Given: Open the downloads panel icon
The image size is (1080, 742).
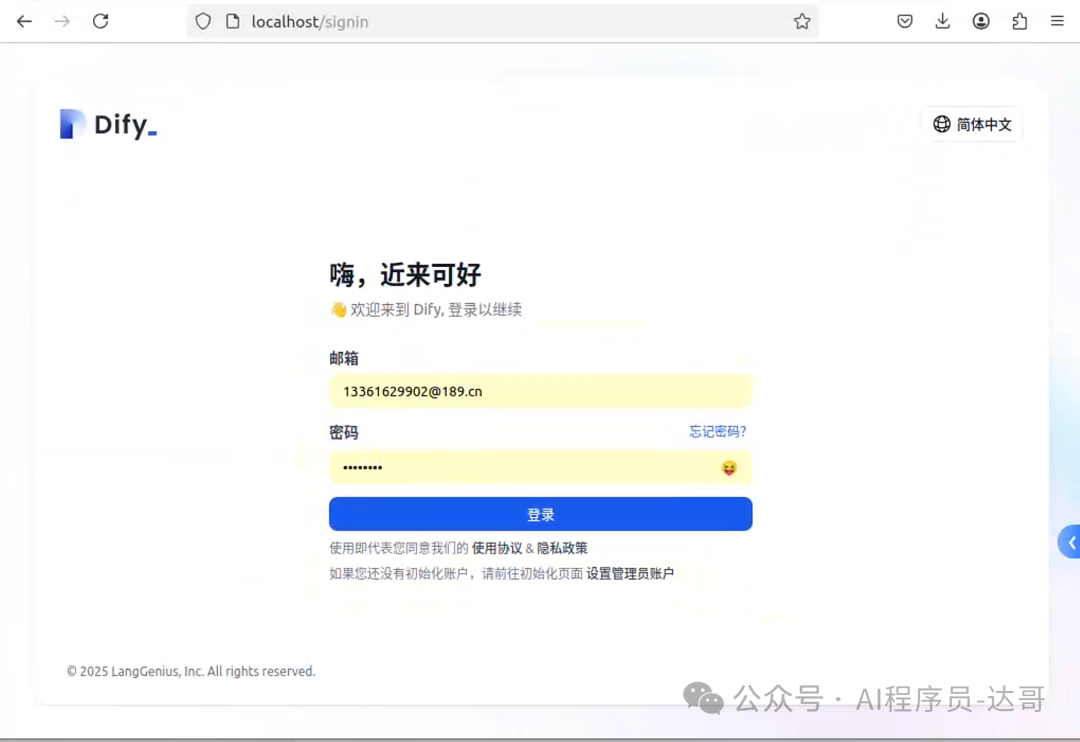Looking at the screenshot, I should (942, 21).
